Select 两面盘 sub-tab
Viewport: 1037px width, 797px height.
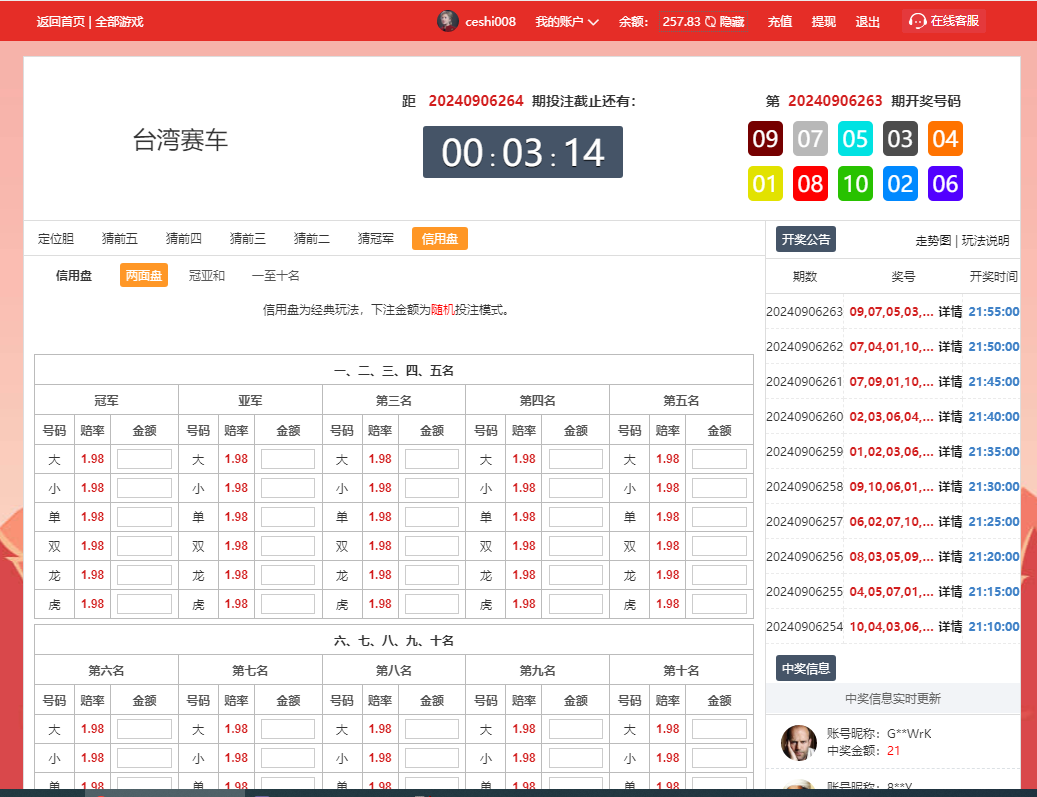click(x=144, y=275)
